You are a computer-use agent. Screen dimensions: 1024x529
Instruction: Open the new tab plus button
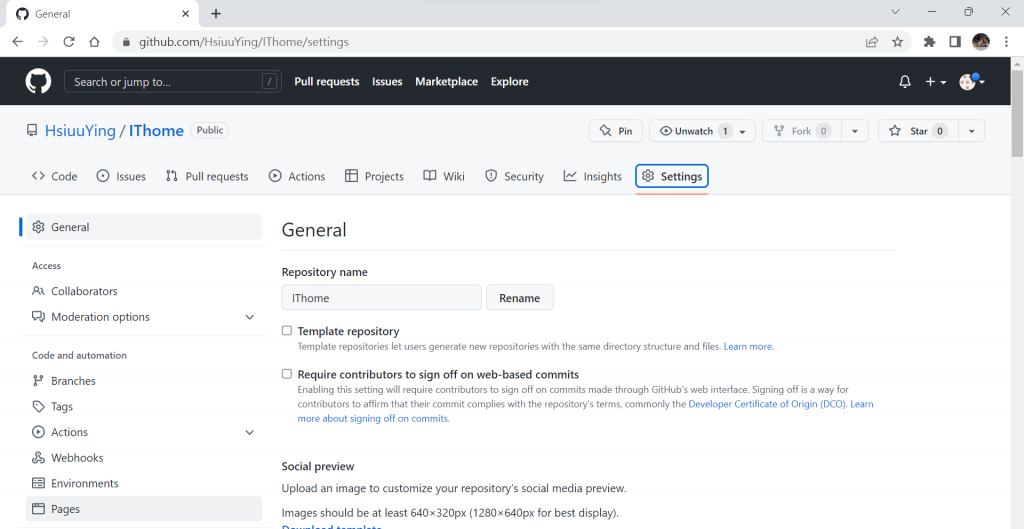click(x=216, y=14)
